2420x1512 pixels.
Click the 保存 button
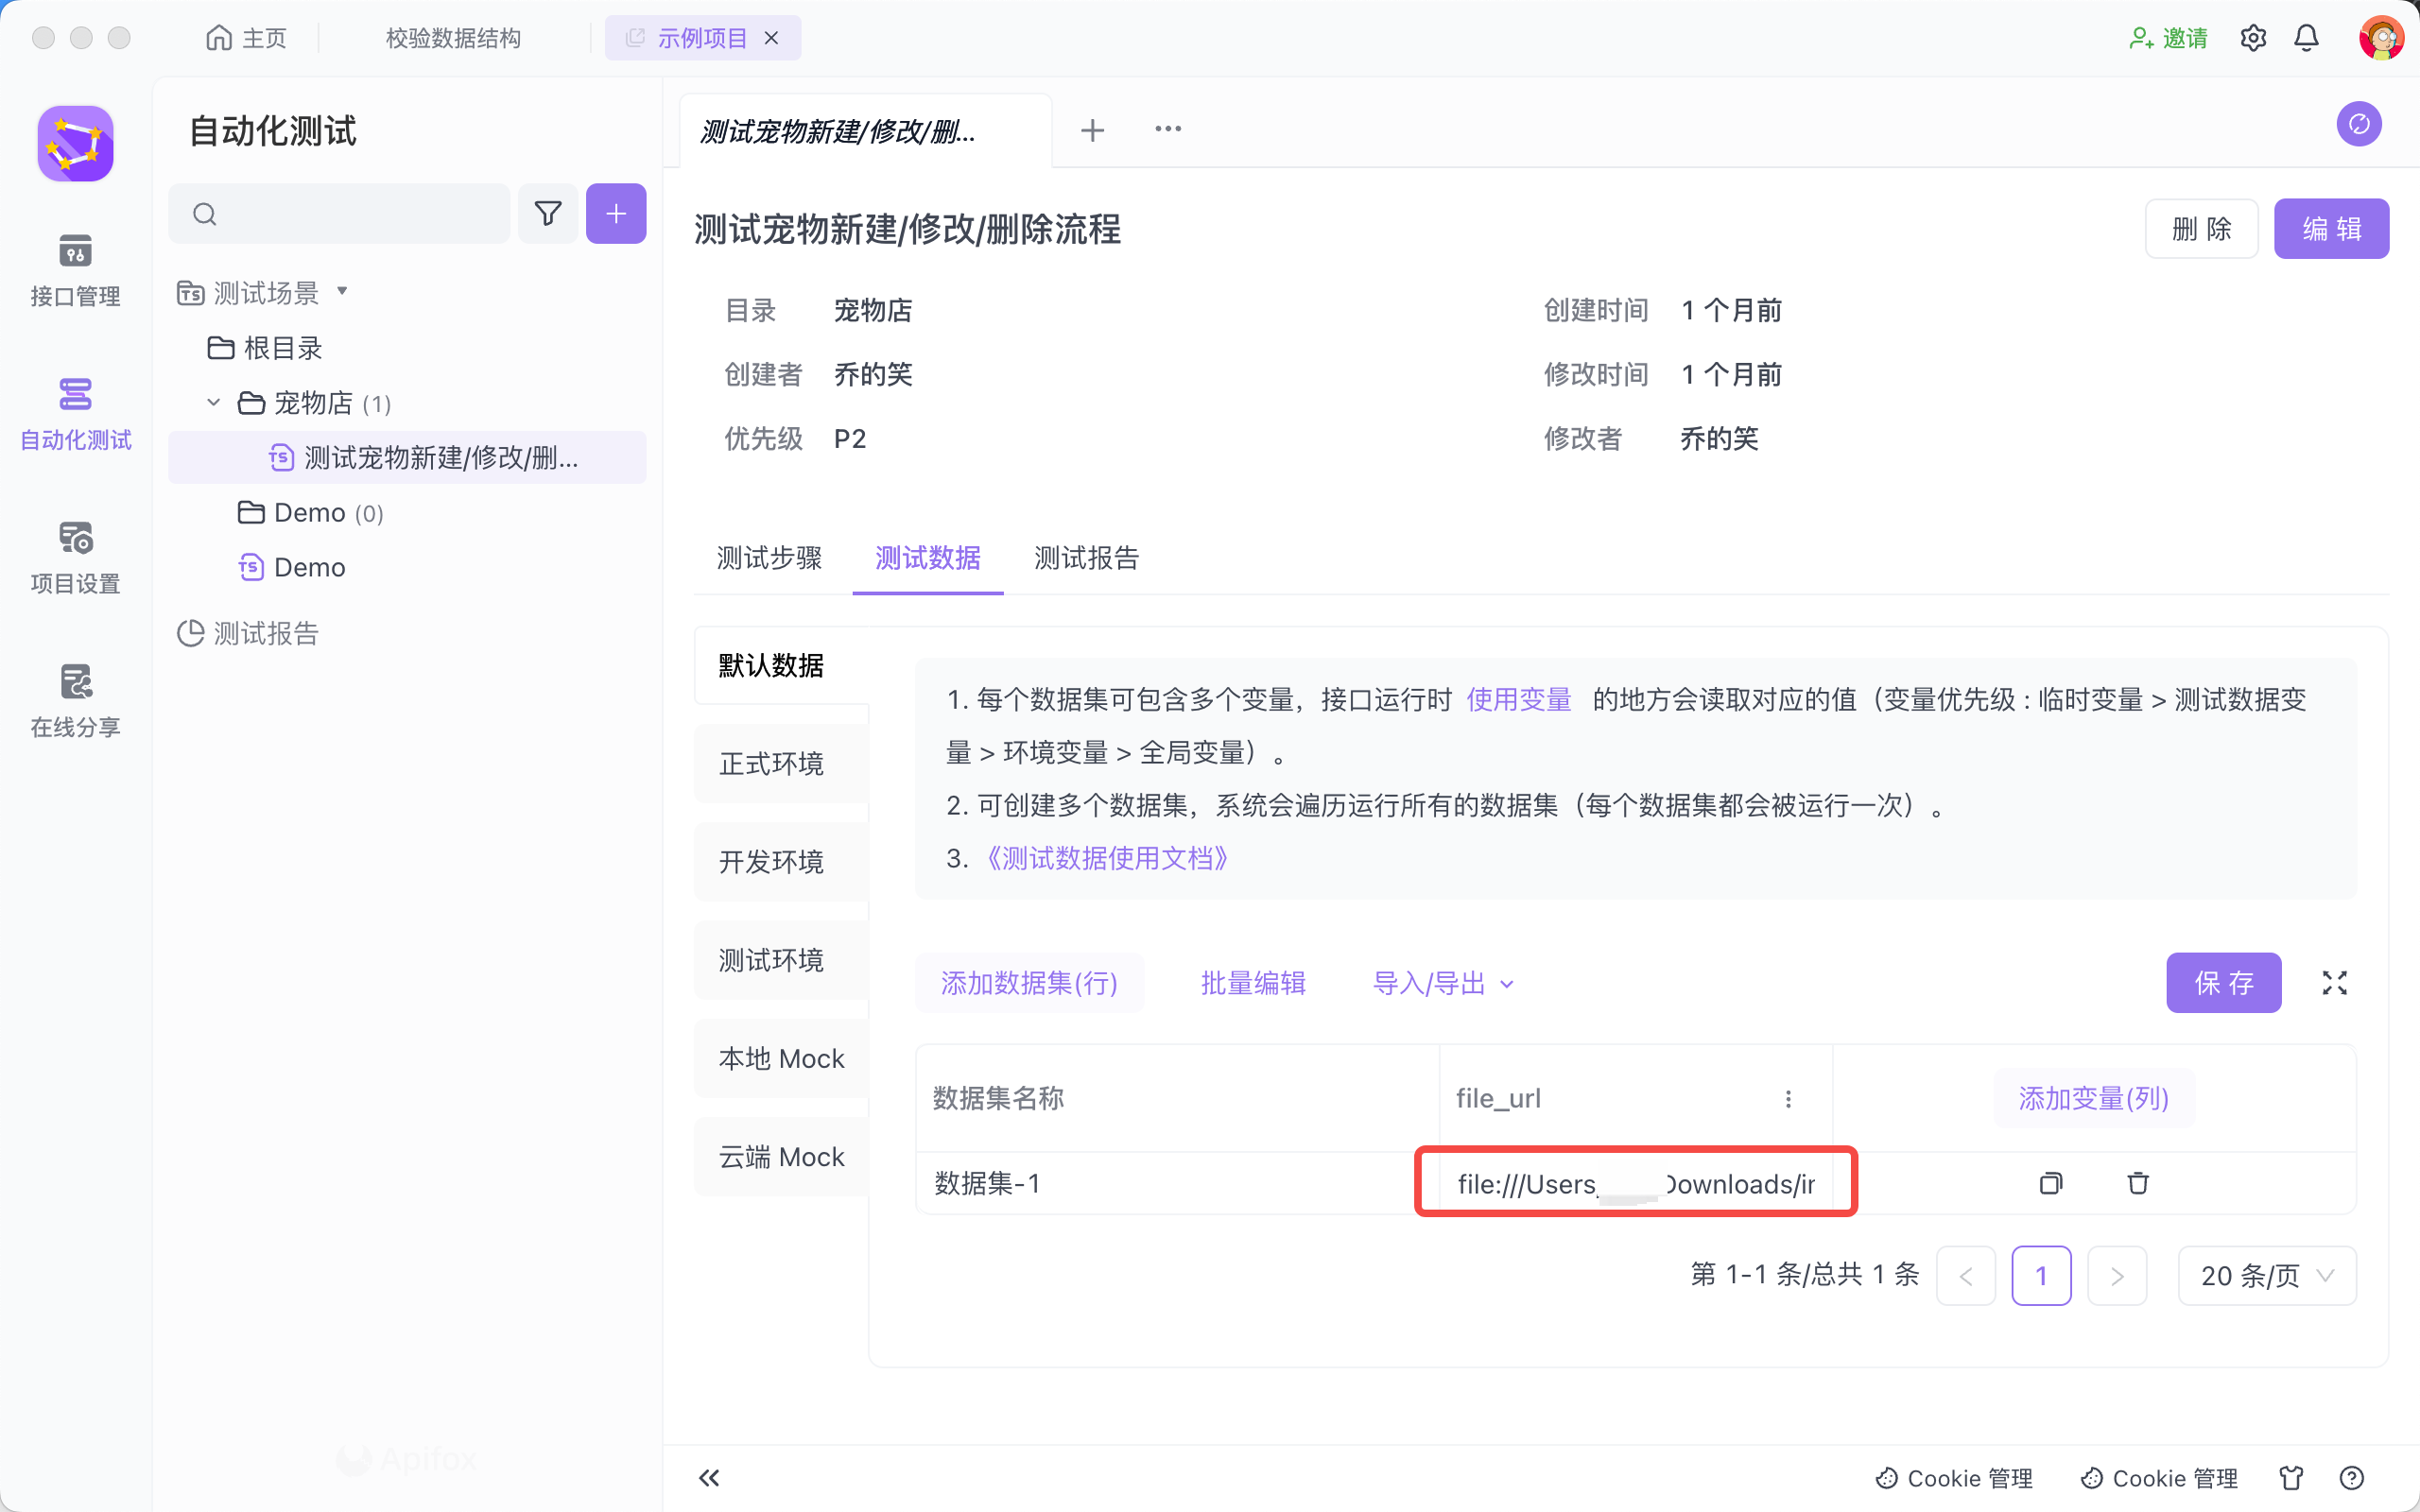(x=2223, y=983)
